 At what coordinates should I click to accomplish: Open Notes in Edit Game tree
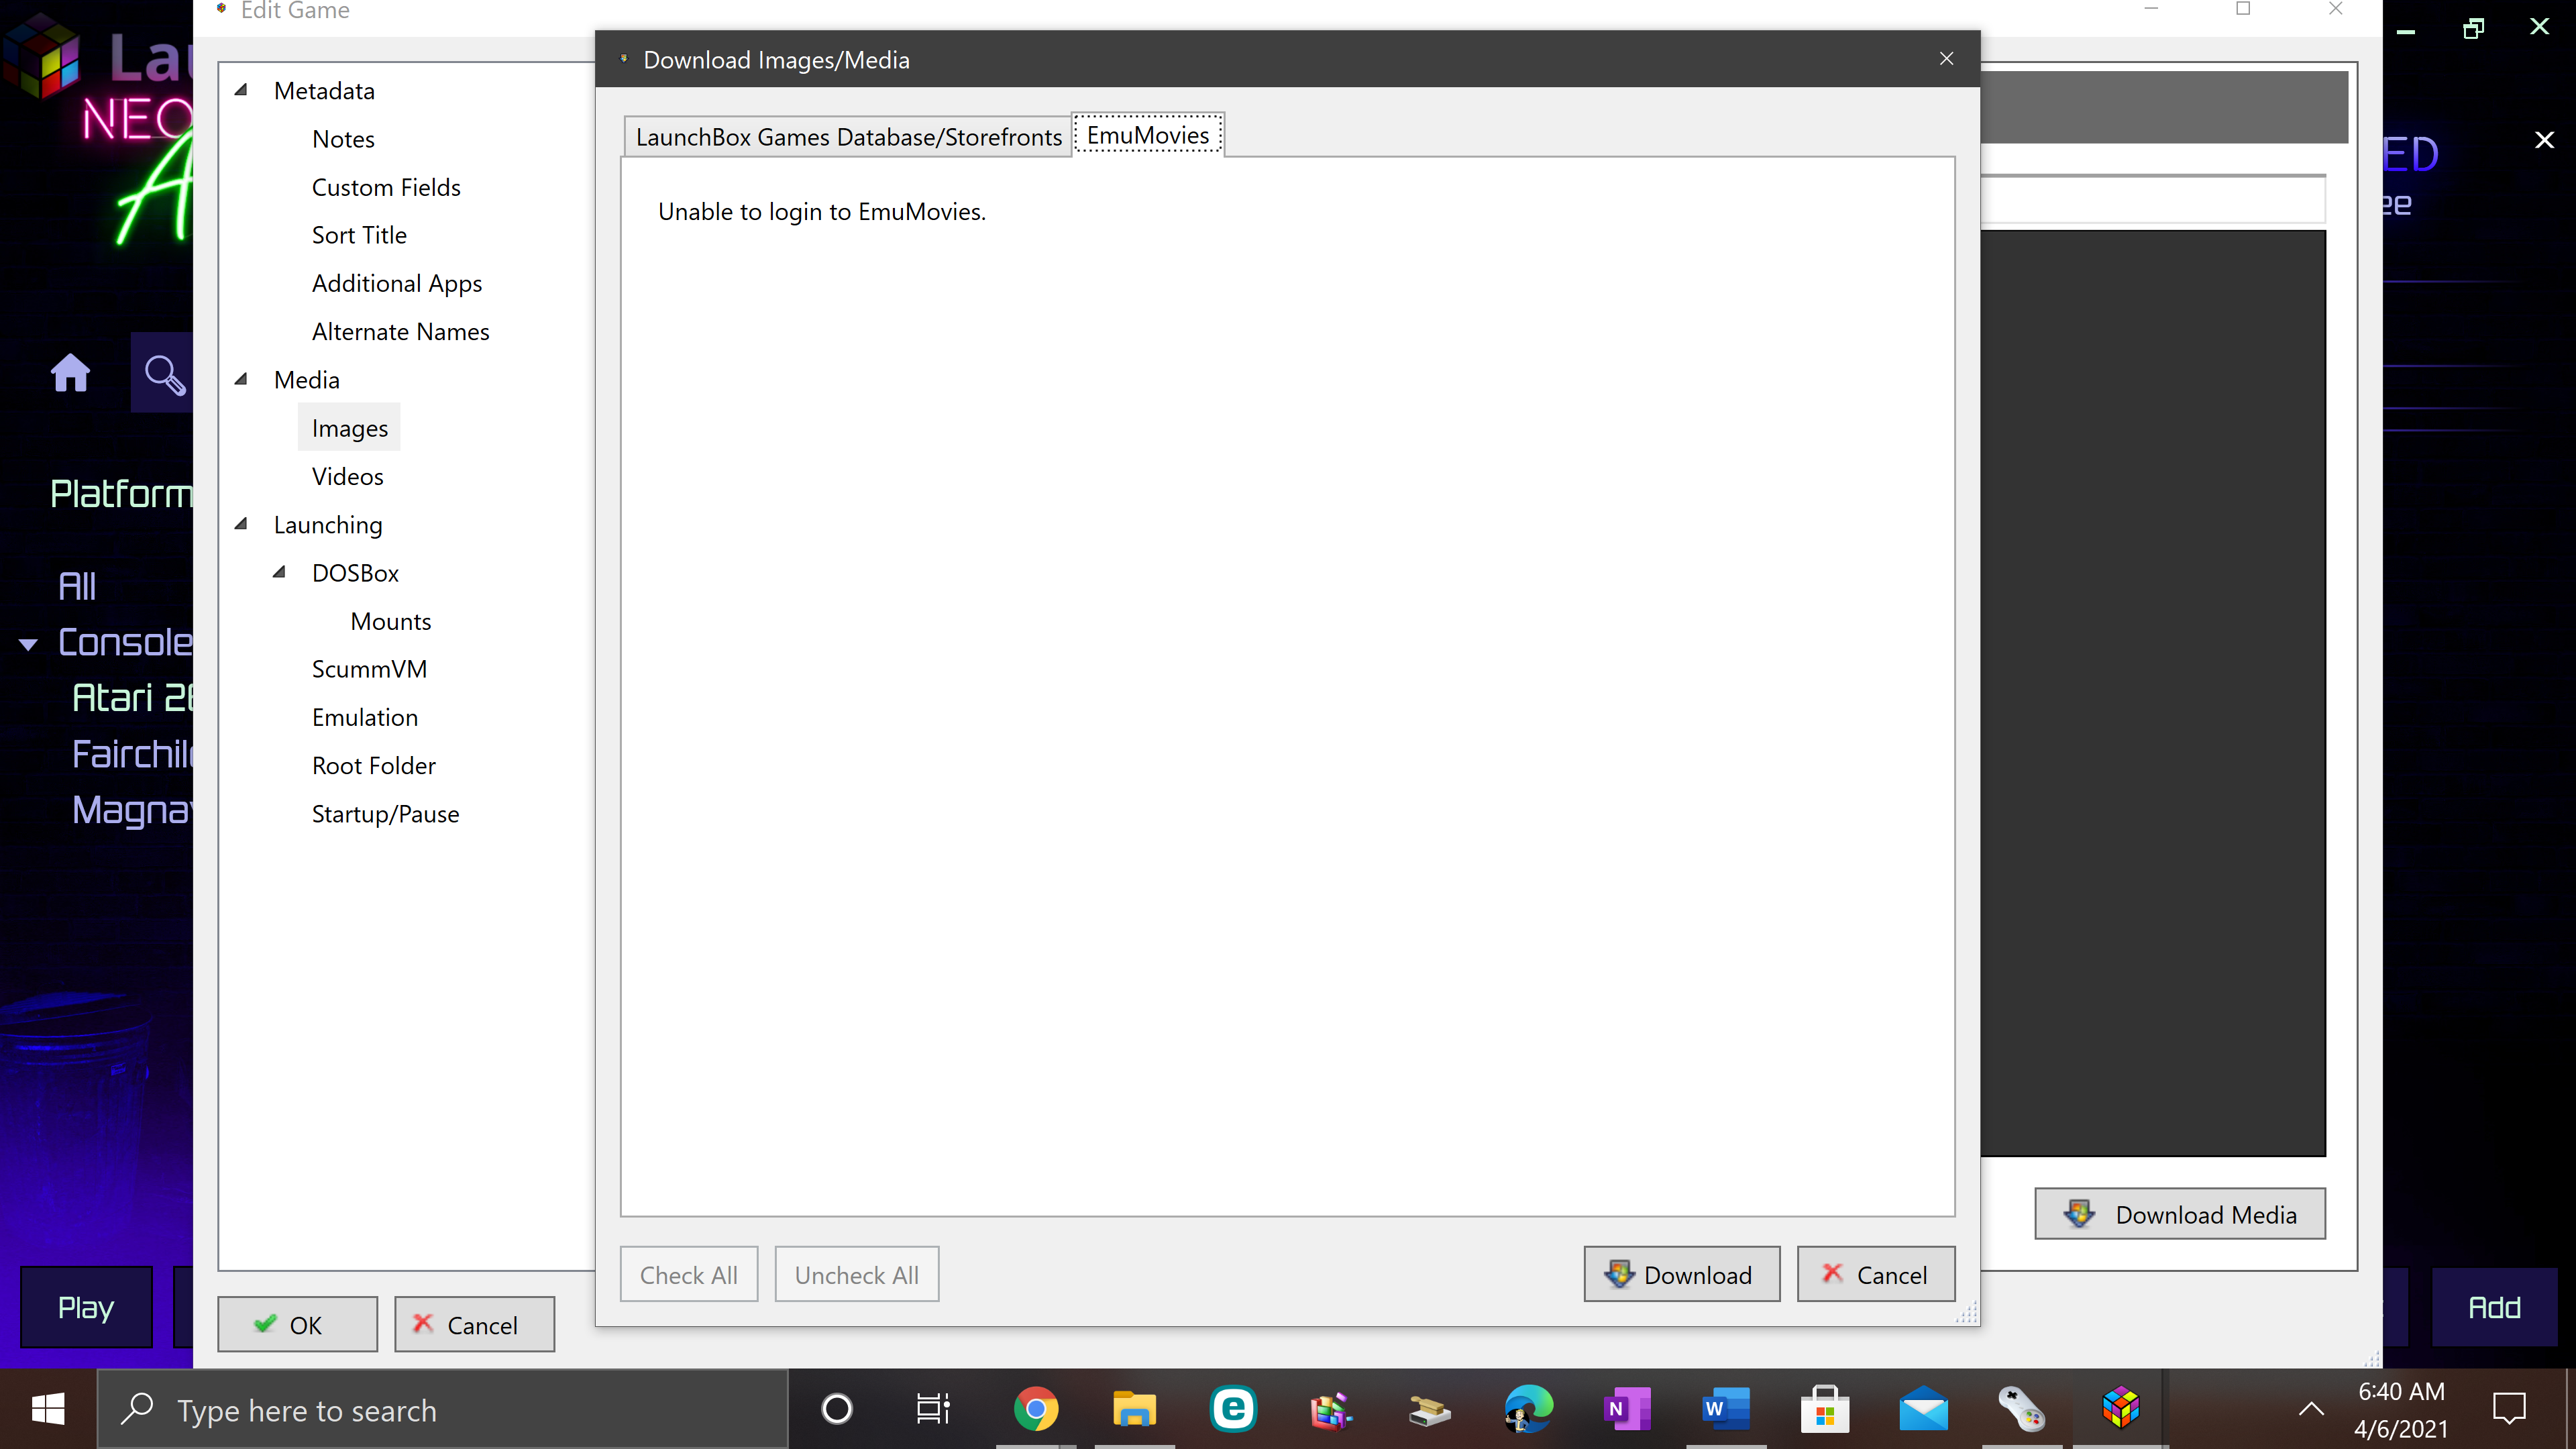343,139
